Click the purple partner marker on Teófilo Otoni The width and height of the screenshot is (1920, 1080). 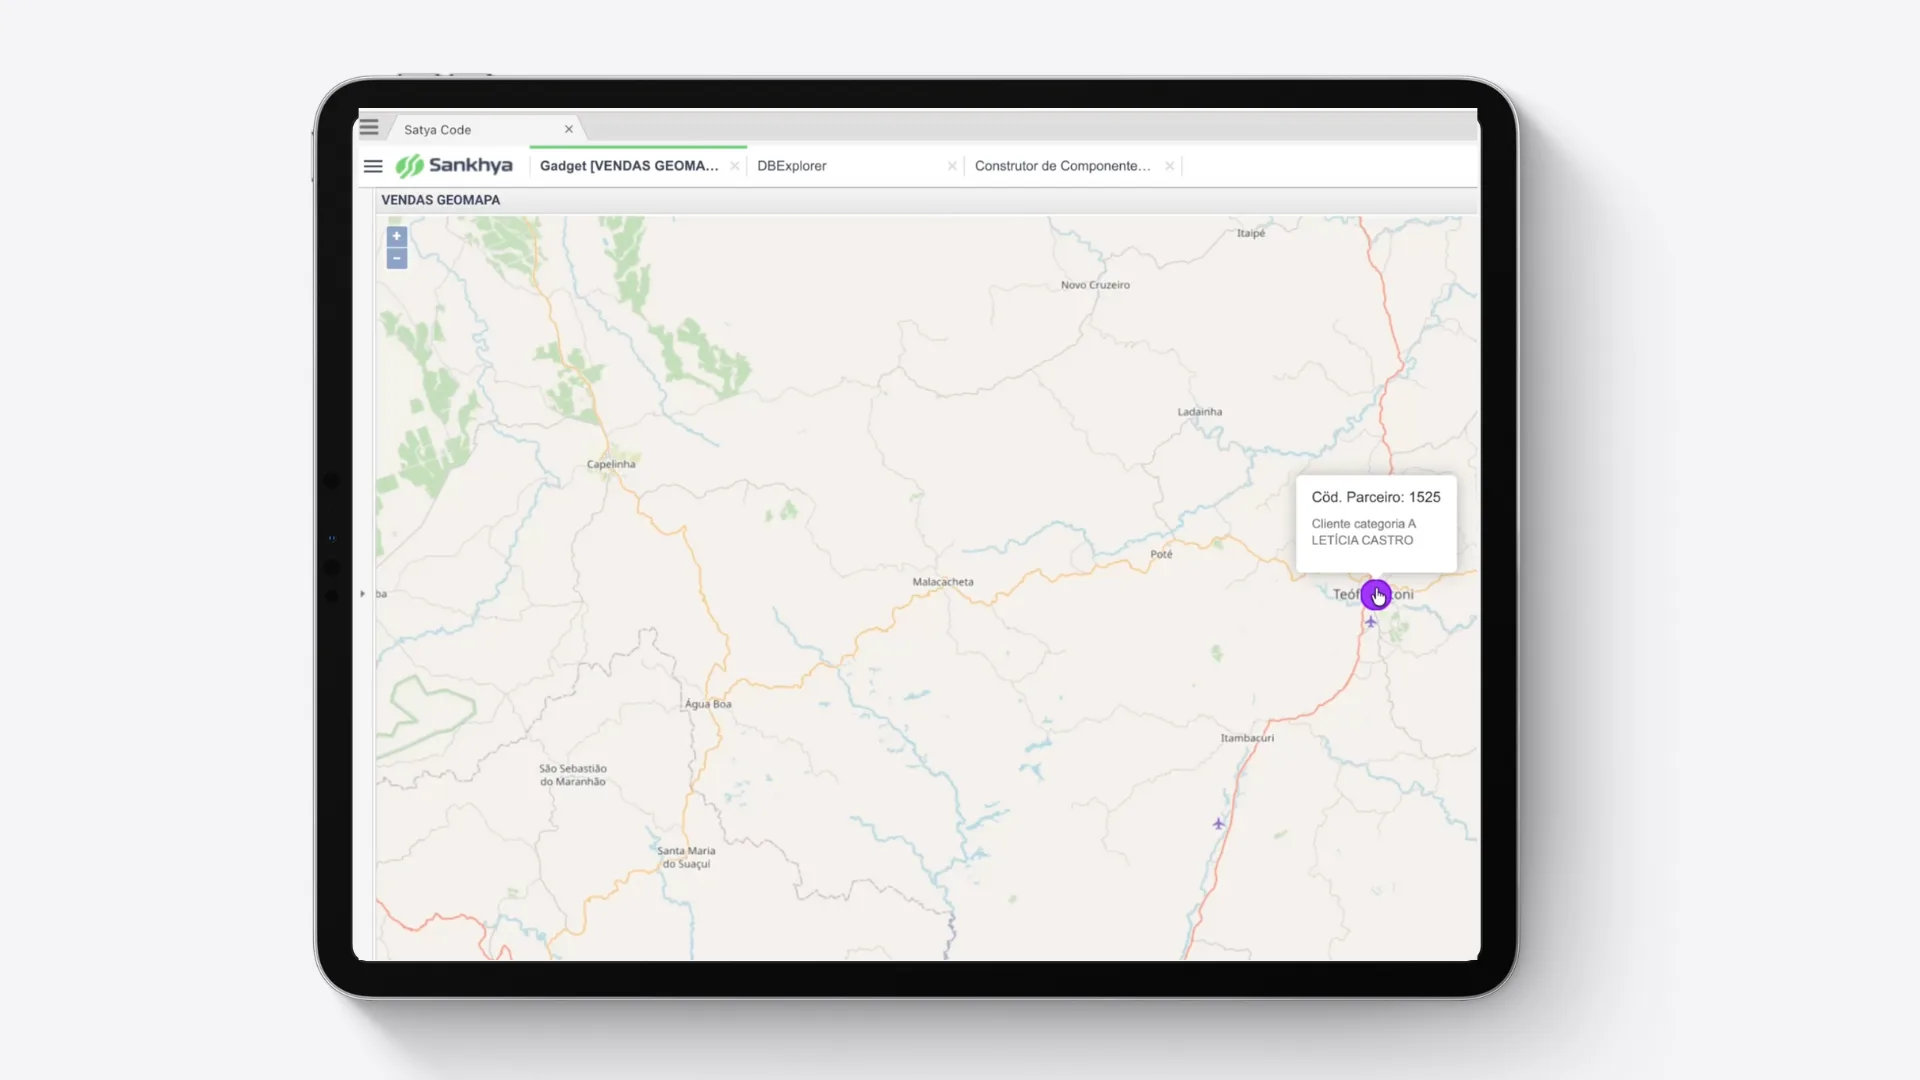[x=1376, y=595]
